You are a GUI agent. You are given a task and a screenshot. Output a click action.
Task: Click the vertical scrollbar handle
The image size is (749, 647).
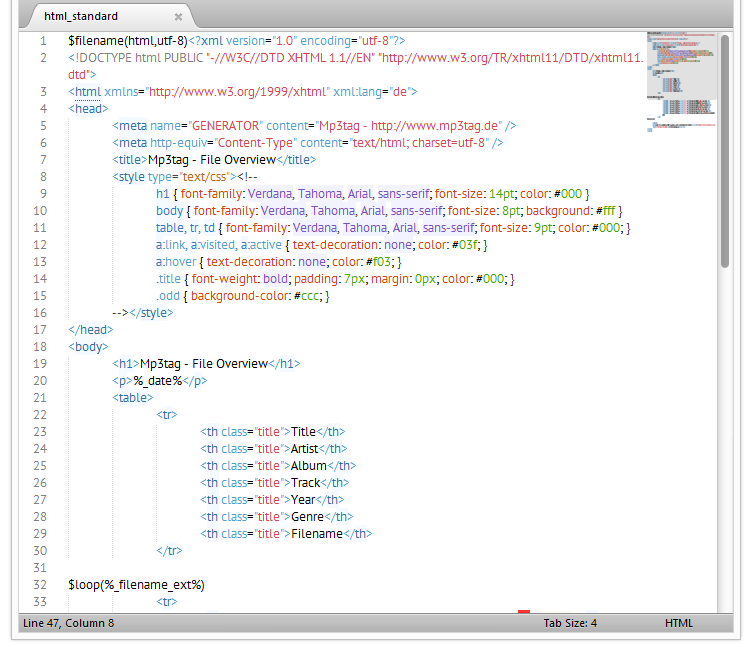(x=725, y=150)
